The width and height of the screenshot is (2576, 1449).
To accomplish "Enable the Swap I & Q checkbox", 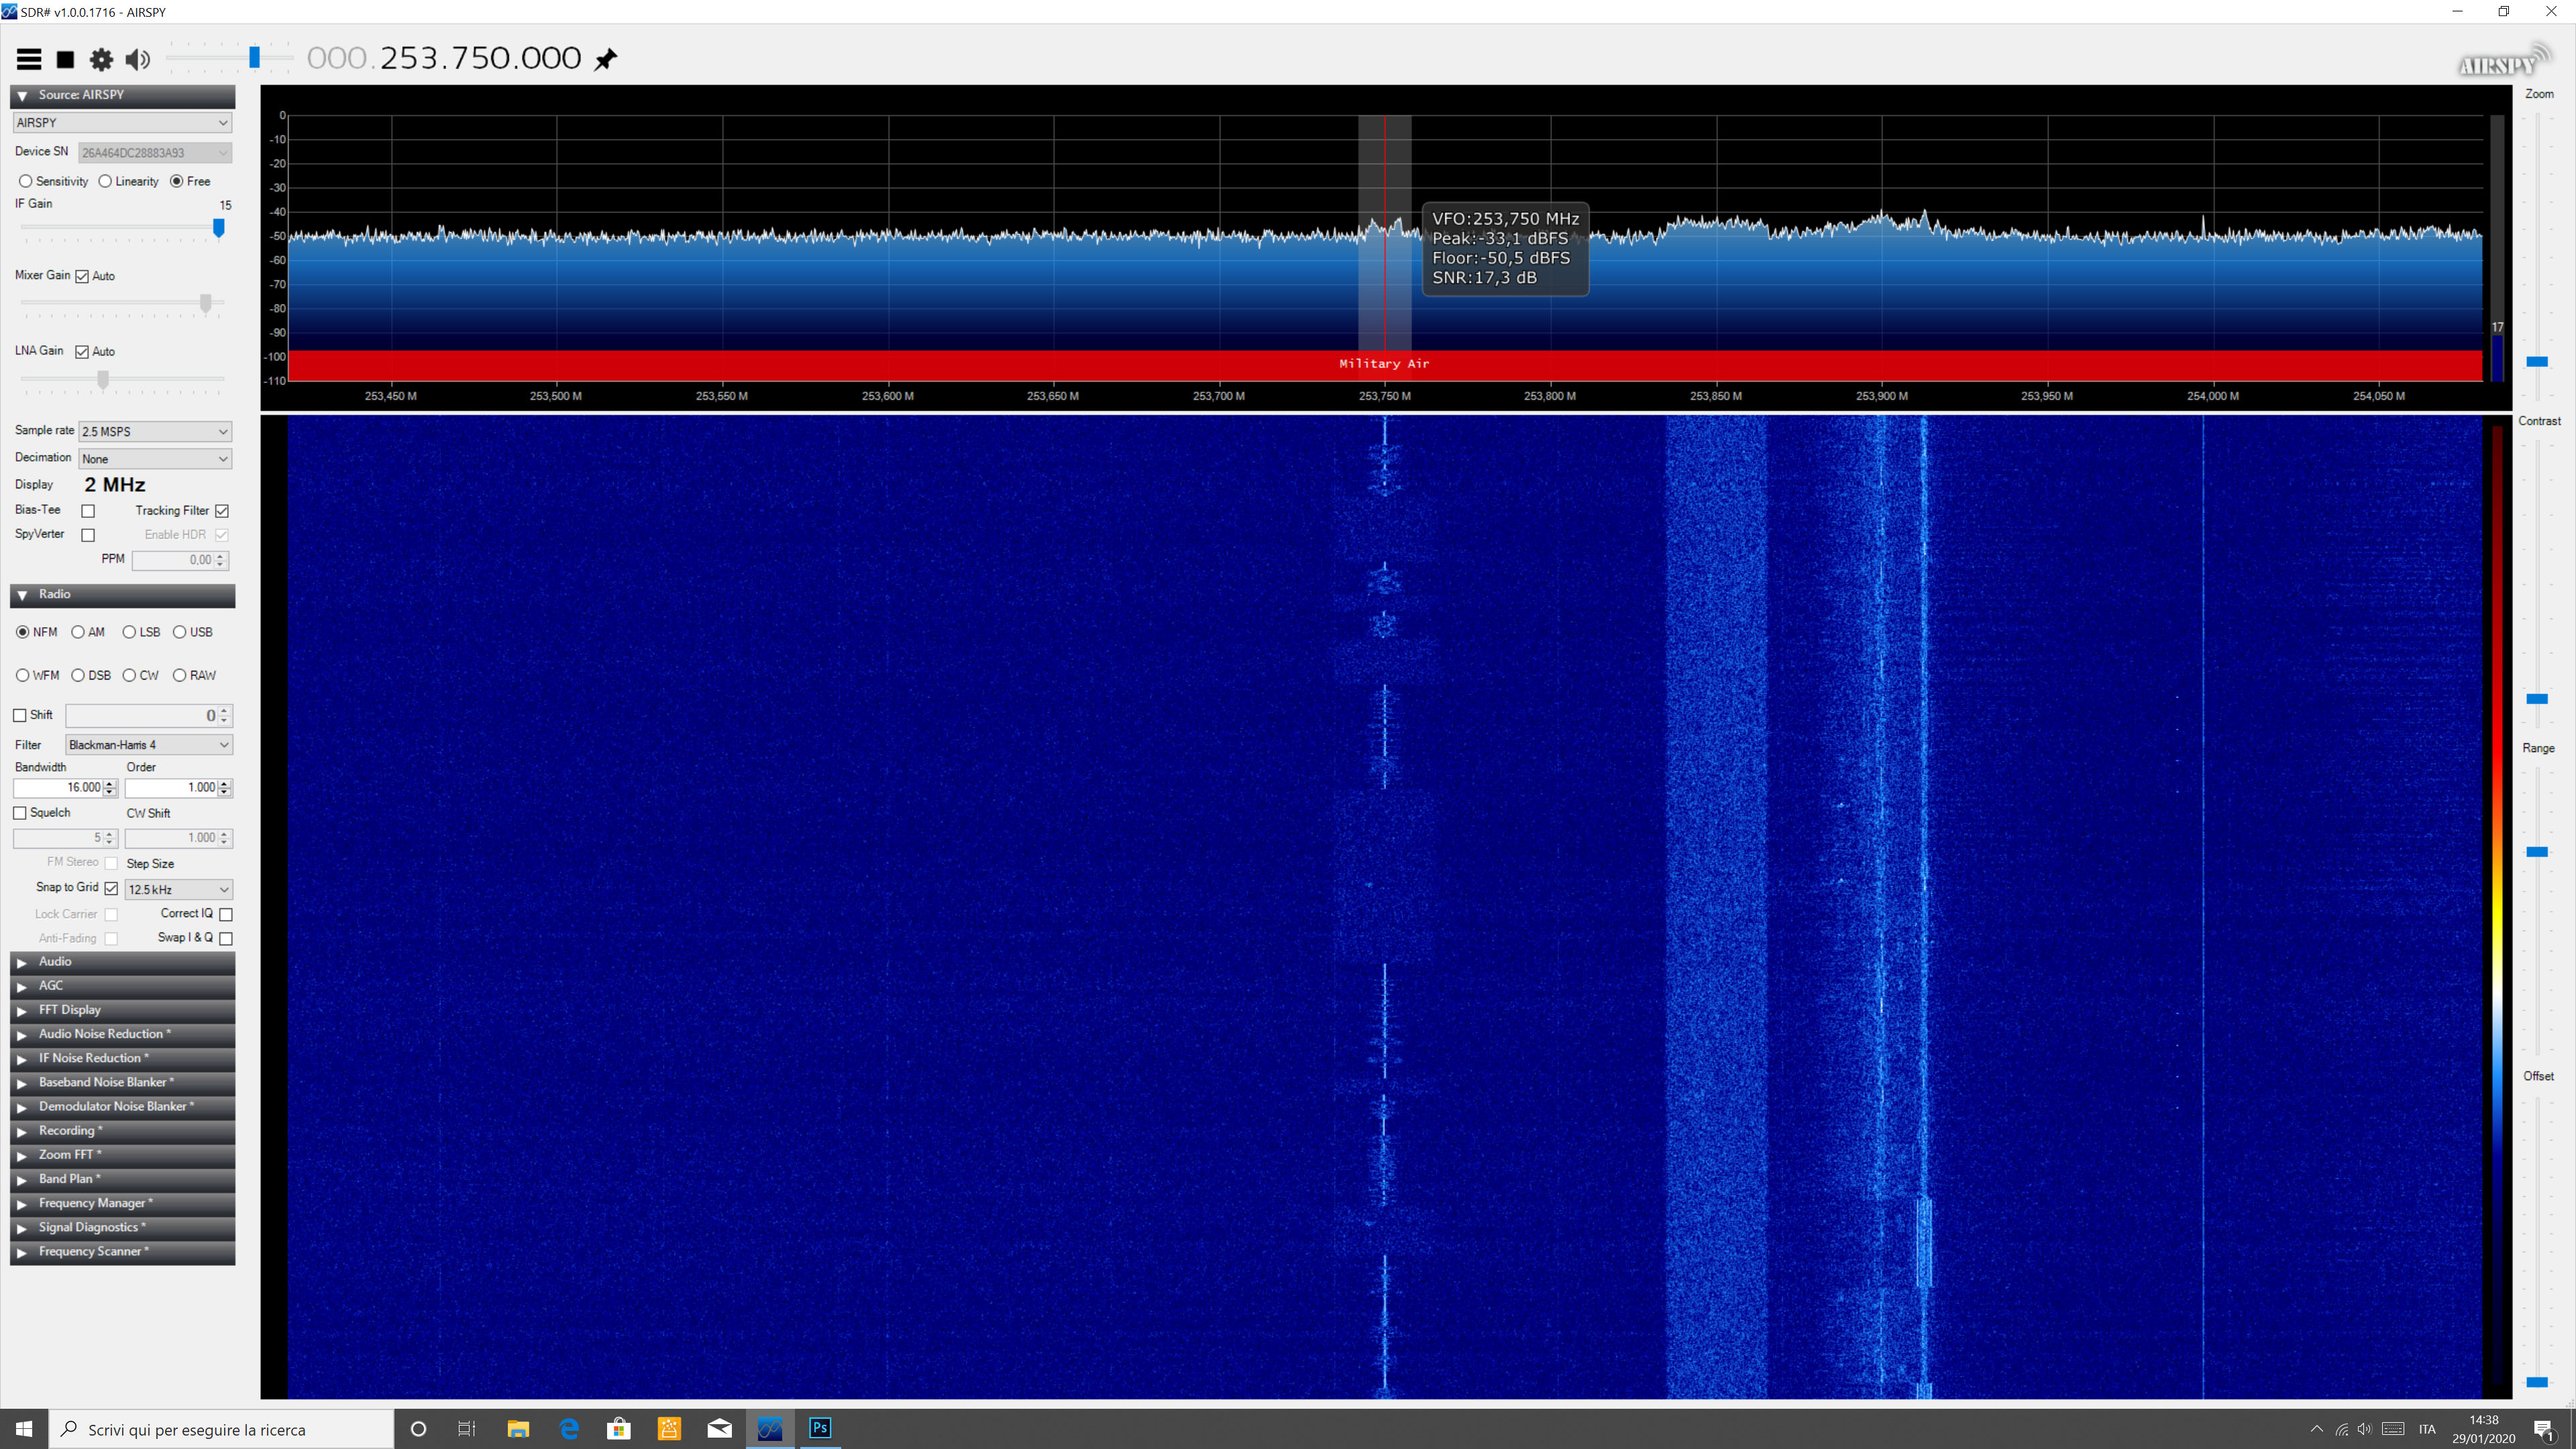I will (x=226, y=938).
